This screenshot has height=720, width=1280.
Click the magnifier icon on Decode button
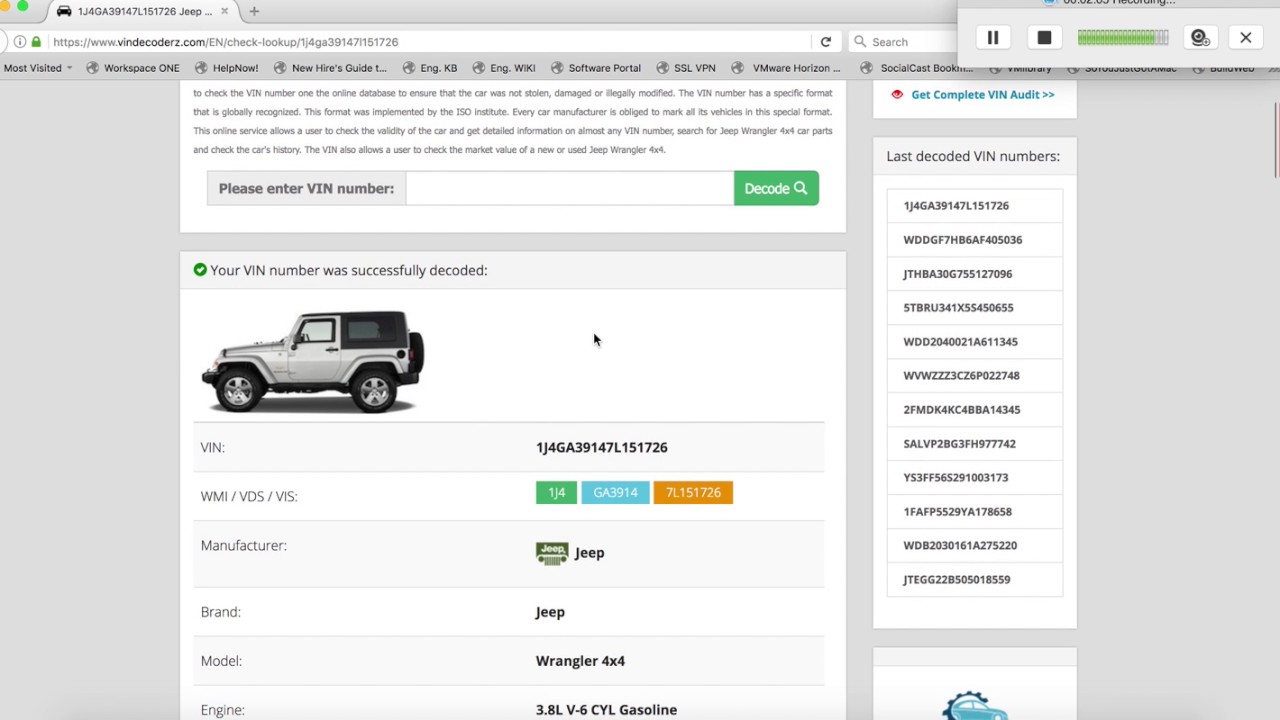[800, 188]
